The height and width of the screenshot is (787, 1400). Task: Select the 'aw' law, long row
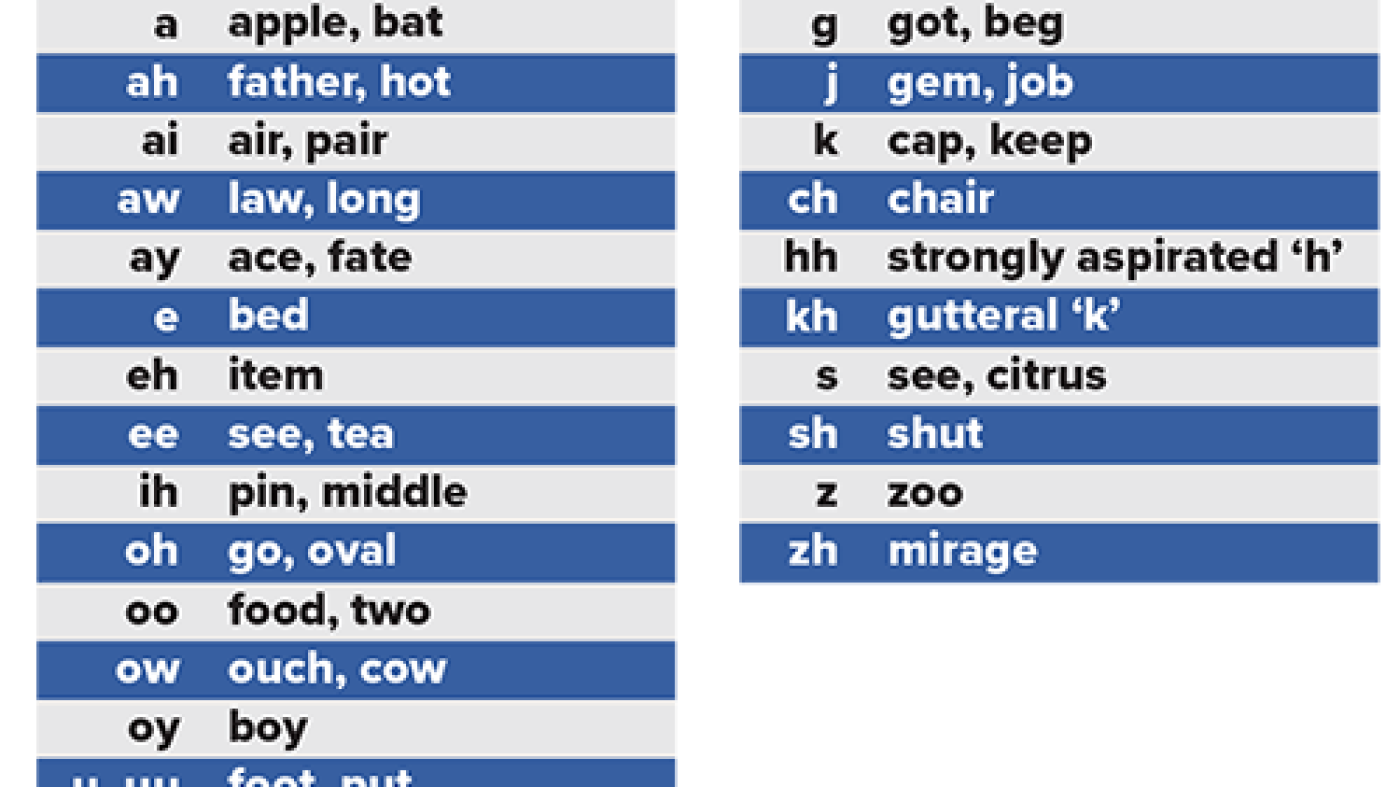pos(356,200)
